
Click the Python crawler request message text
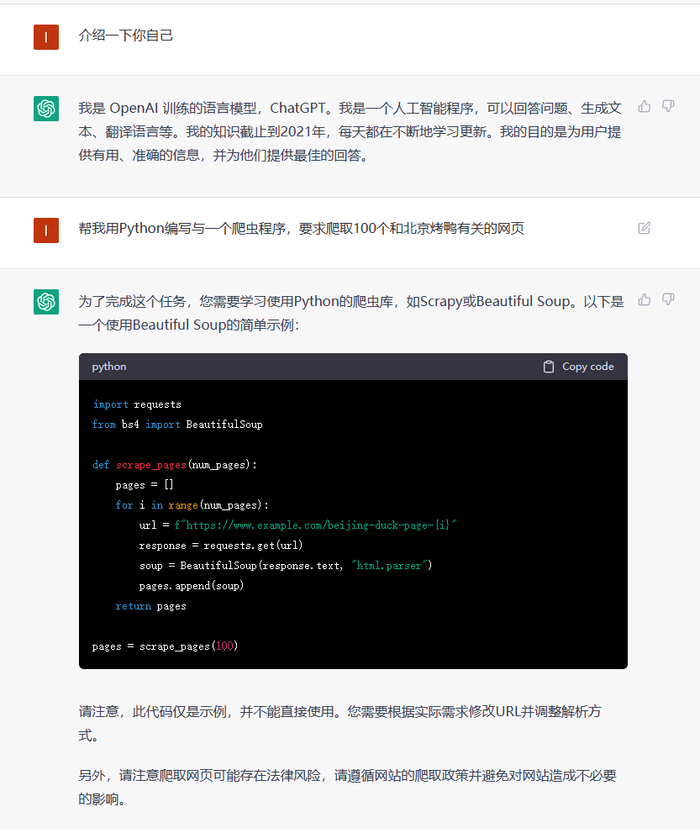pos(301,228)
